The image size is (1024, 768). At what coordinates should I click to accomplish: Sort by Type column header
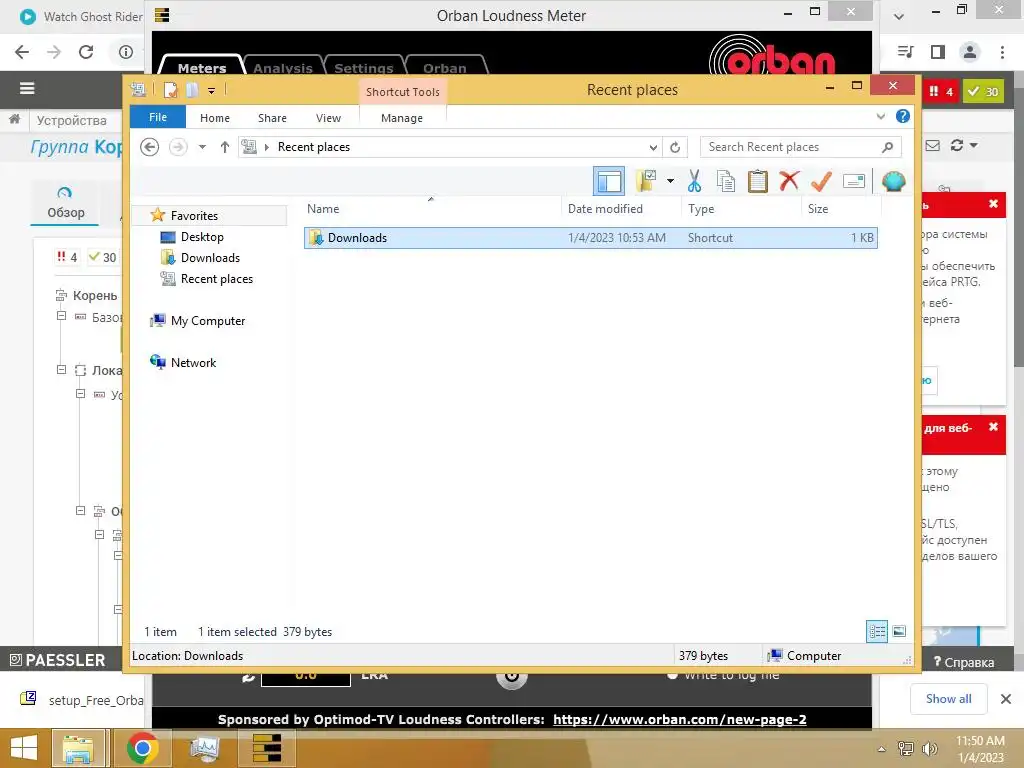[741, 208]
